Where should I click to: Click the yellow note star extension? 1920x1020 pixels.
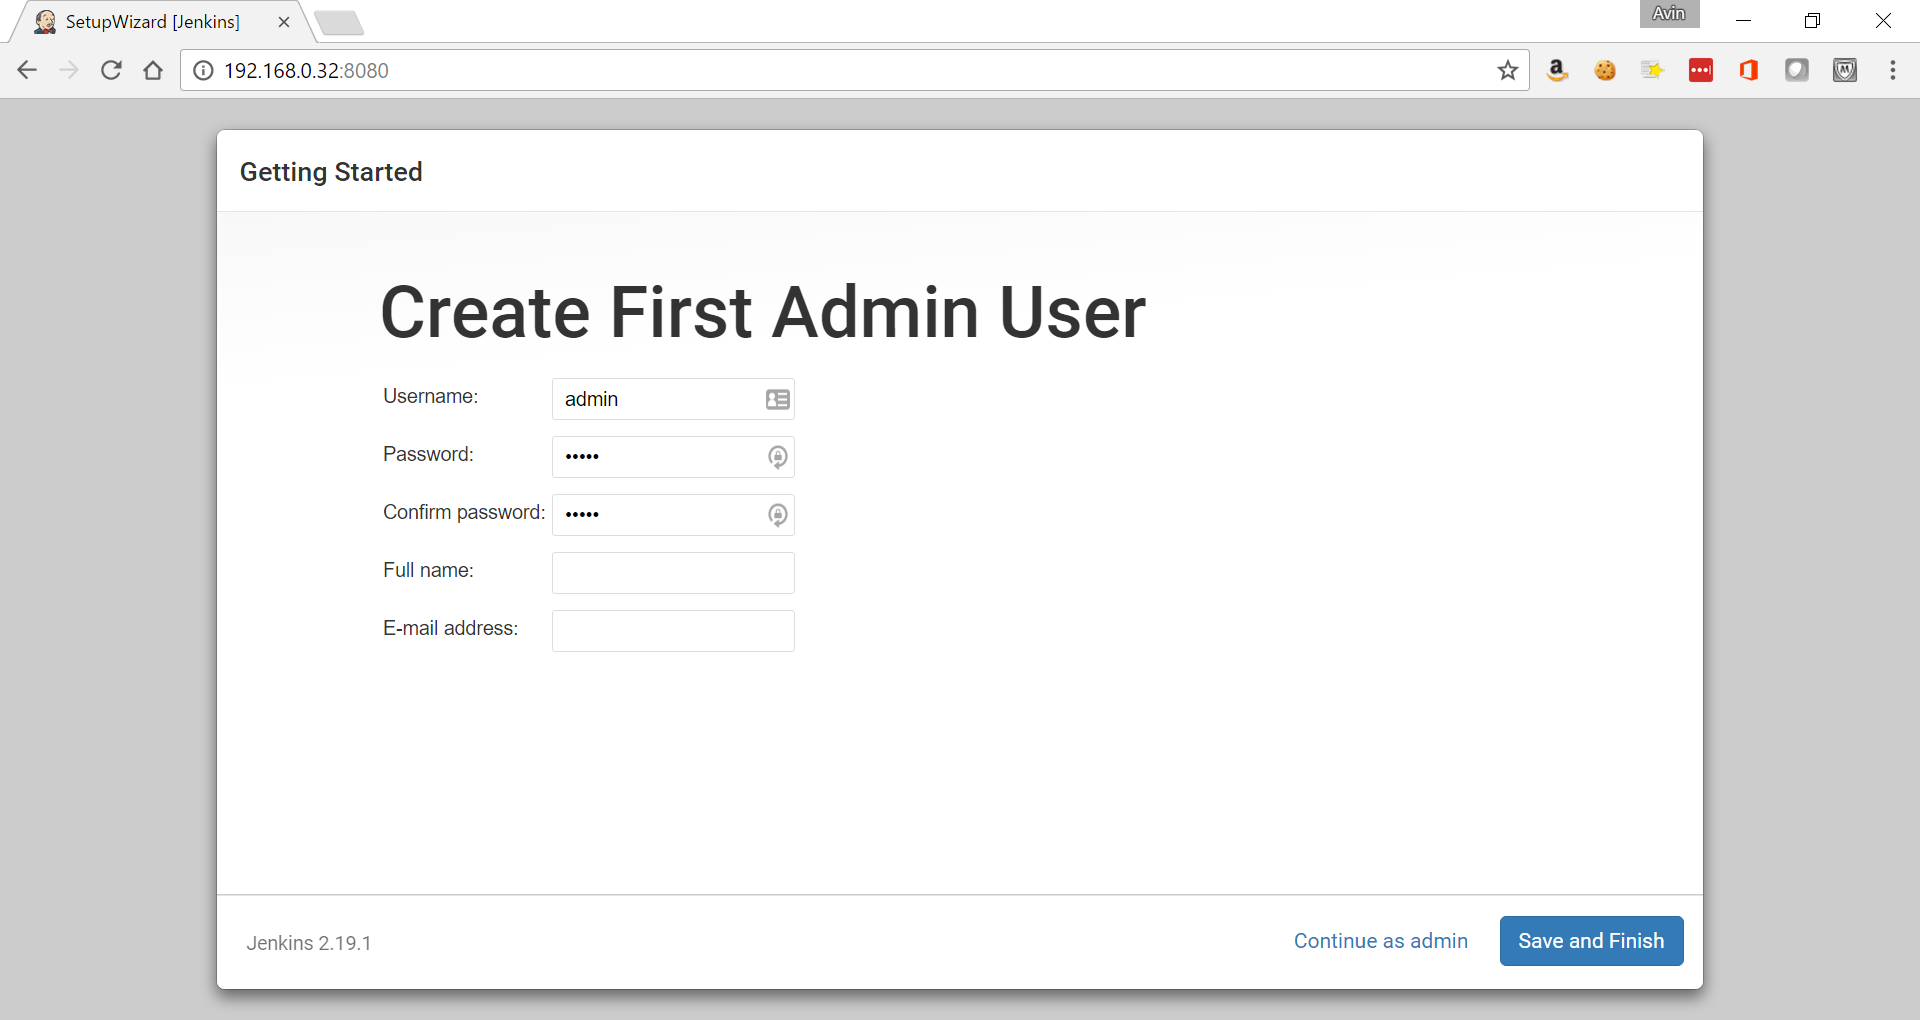coord(1653,70)
